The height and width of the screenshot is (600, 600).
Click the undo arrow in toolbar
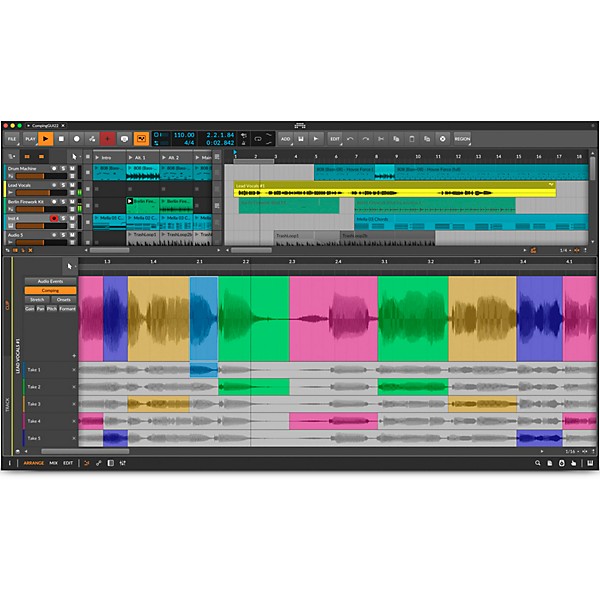350,139
